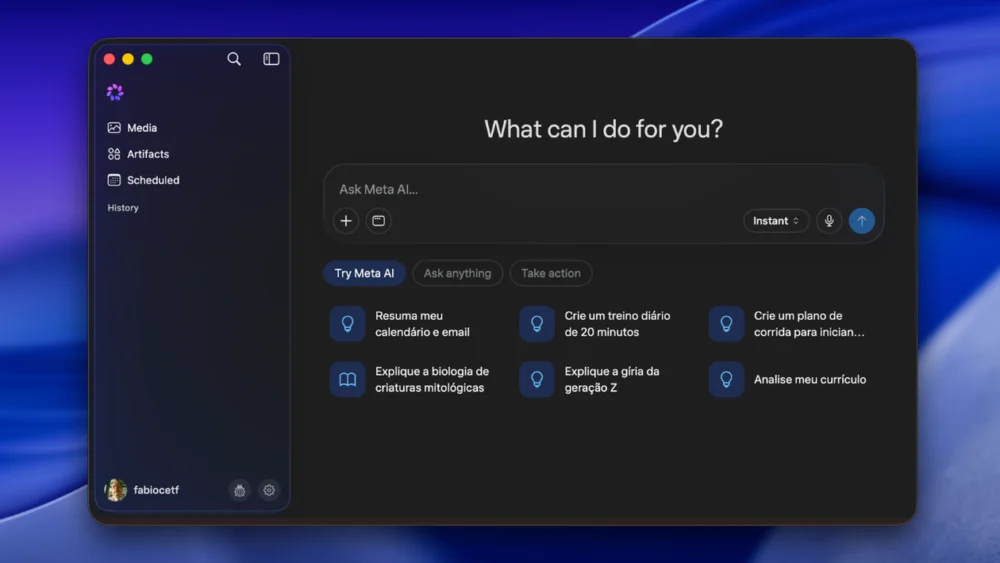Viewport: 1000px width, 563px height.
Task: Choose Explique a biologia de criaturas suggestion
Action: 413,379
